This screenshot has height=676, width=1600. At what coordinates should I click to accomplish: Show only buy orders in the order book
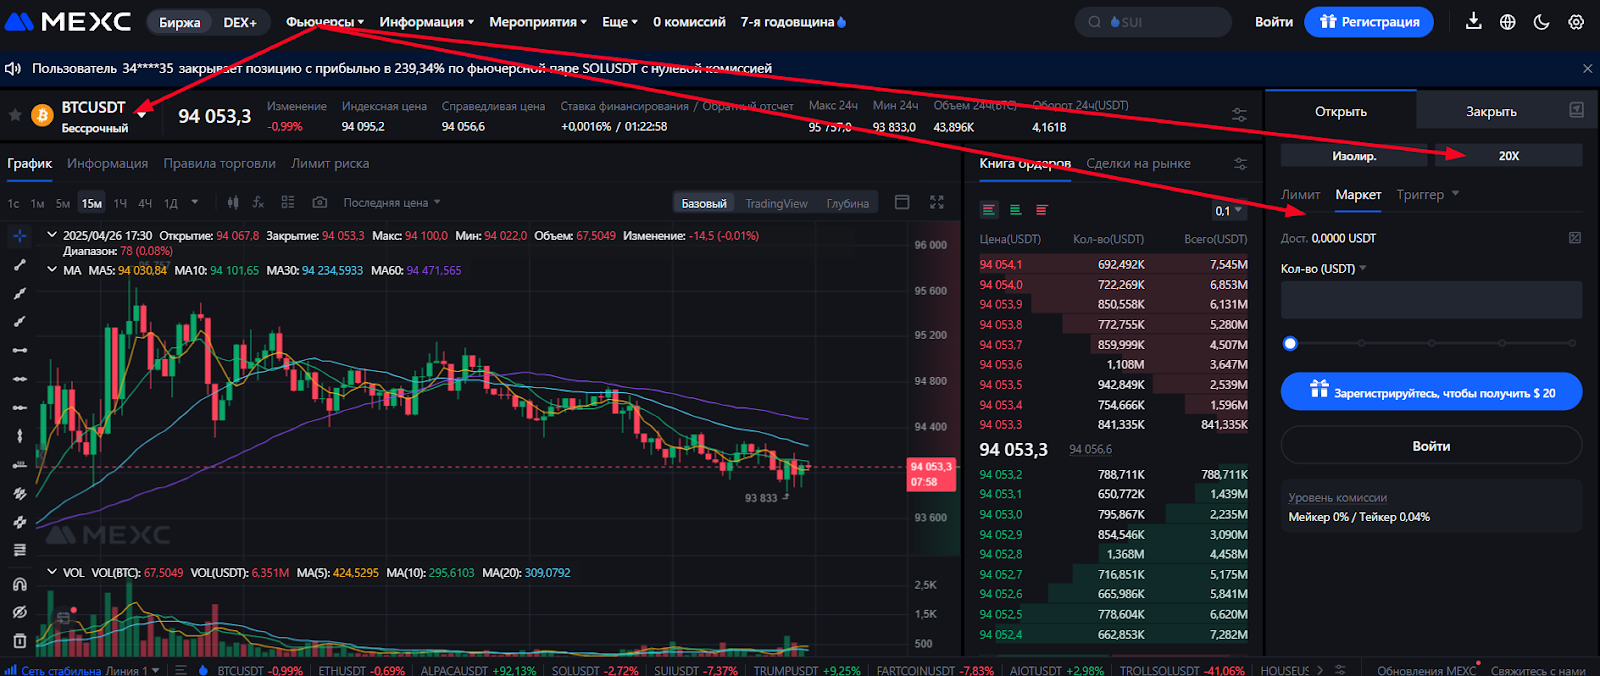[x=1015, y=210]
